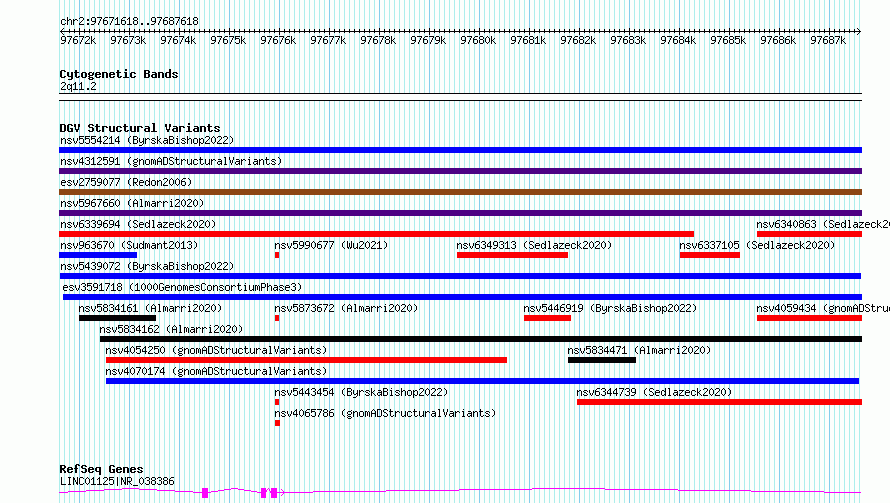Click the nsv963670 (Sudmant2013) label
The width and height of the screenshot is (890, 503).
(129, 245)
